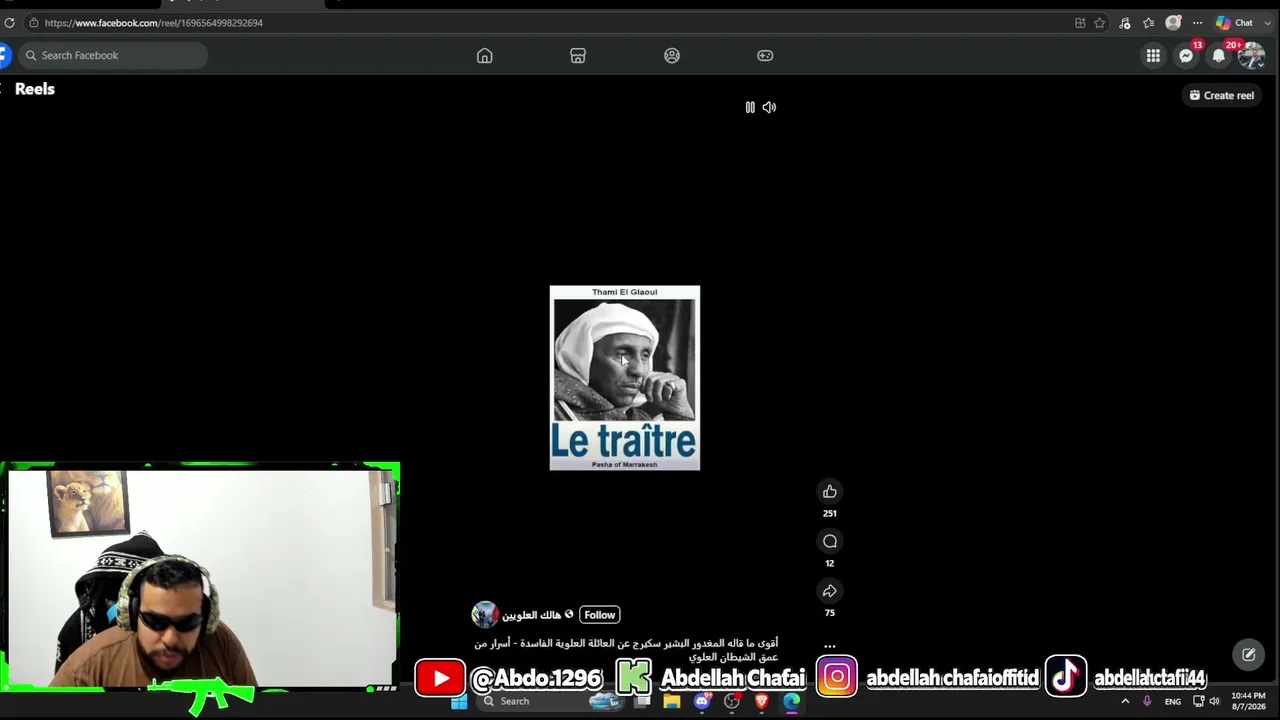Open Brave browser from taskbar
Screen dimensions: 1280x720
(762, 701)
